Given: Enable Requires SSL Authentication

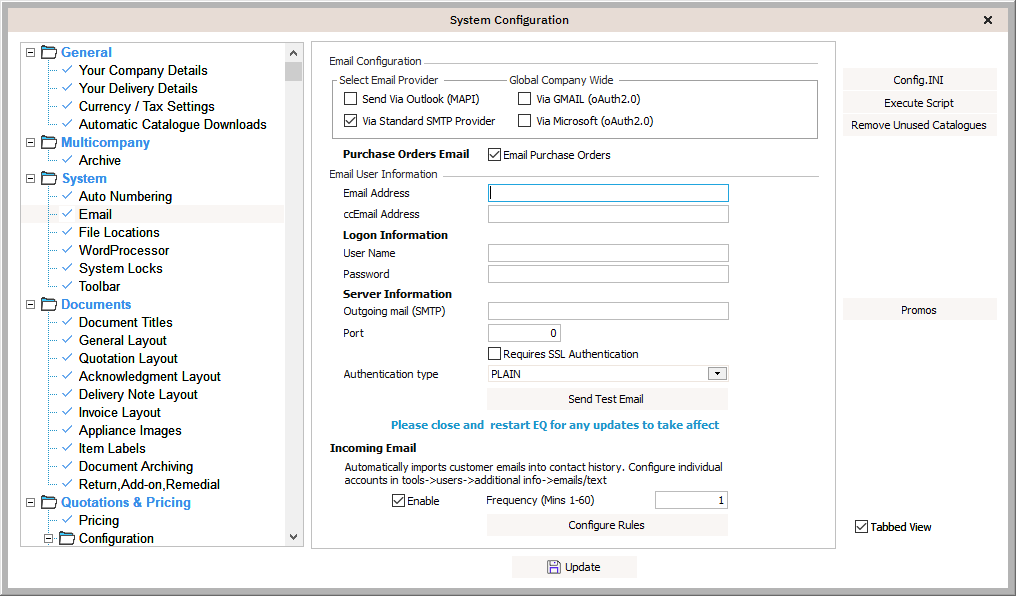Looking at the screenshot, I should coord(494,354).
